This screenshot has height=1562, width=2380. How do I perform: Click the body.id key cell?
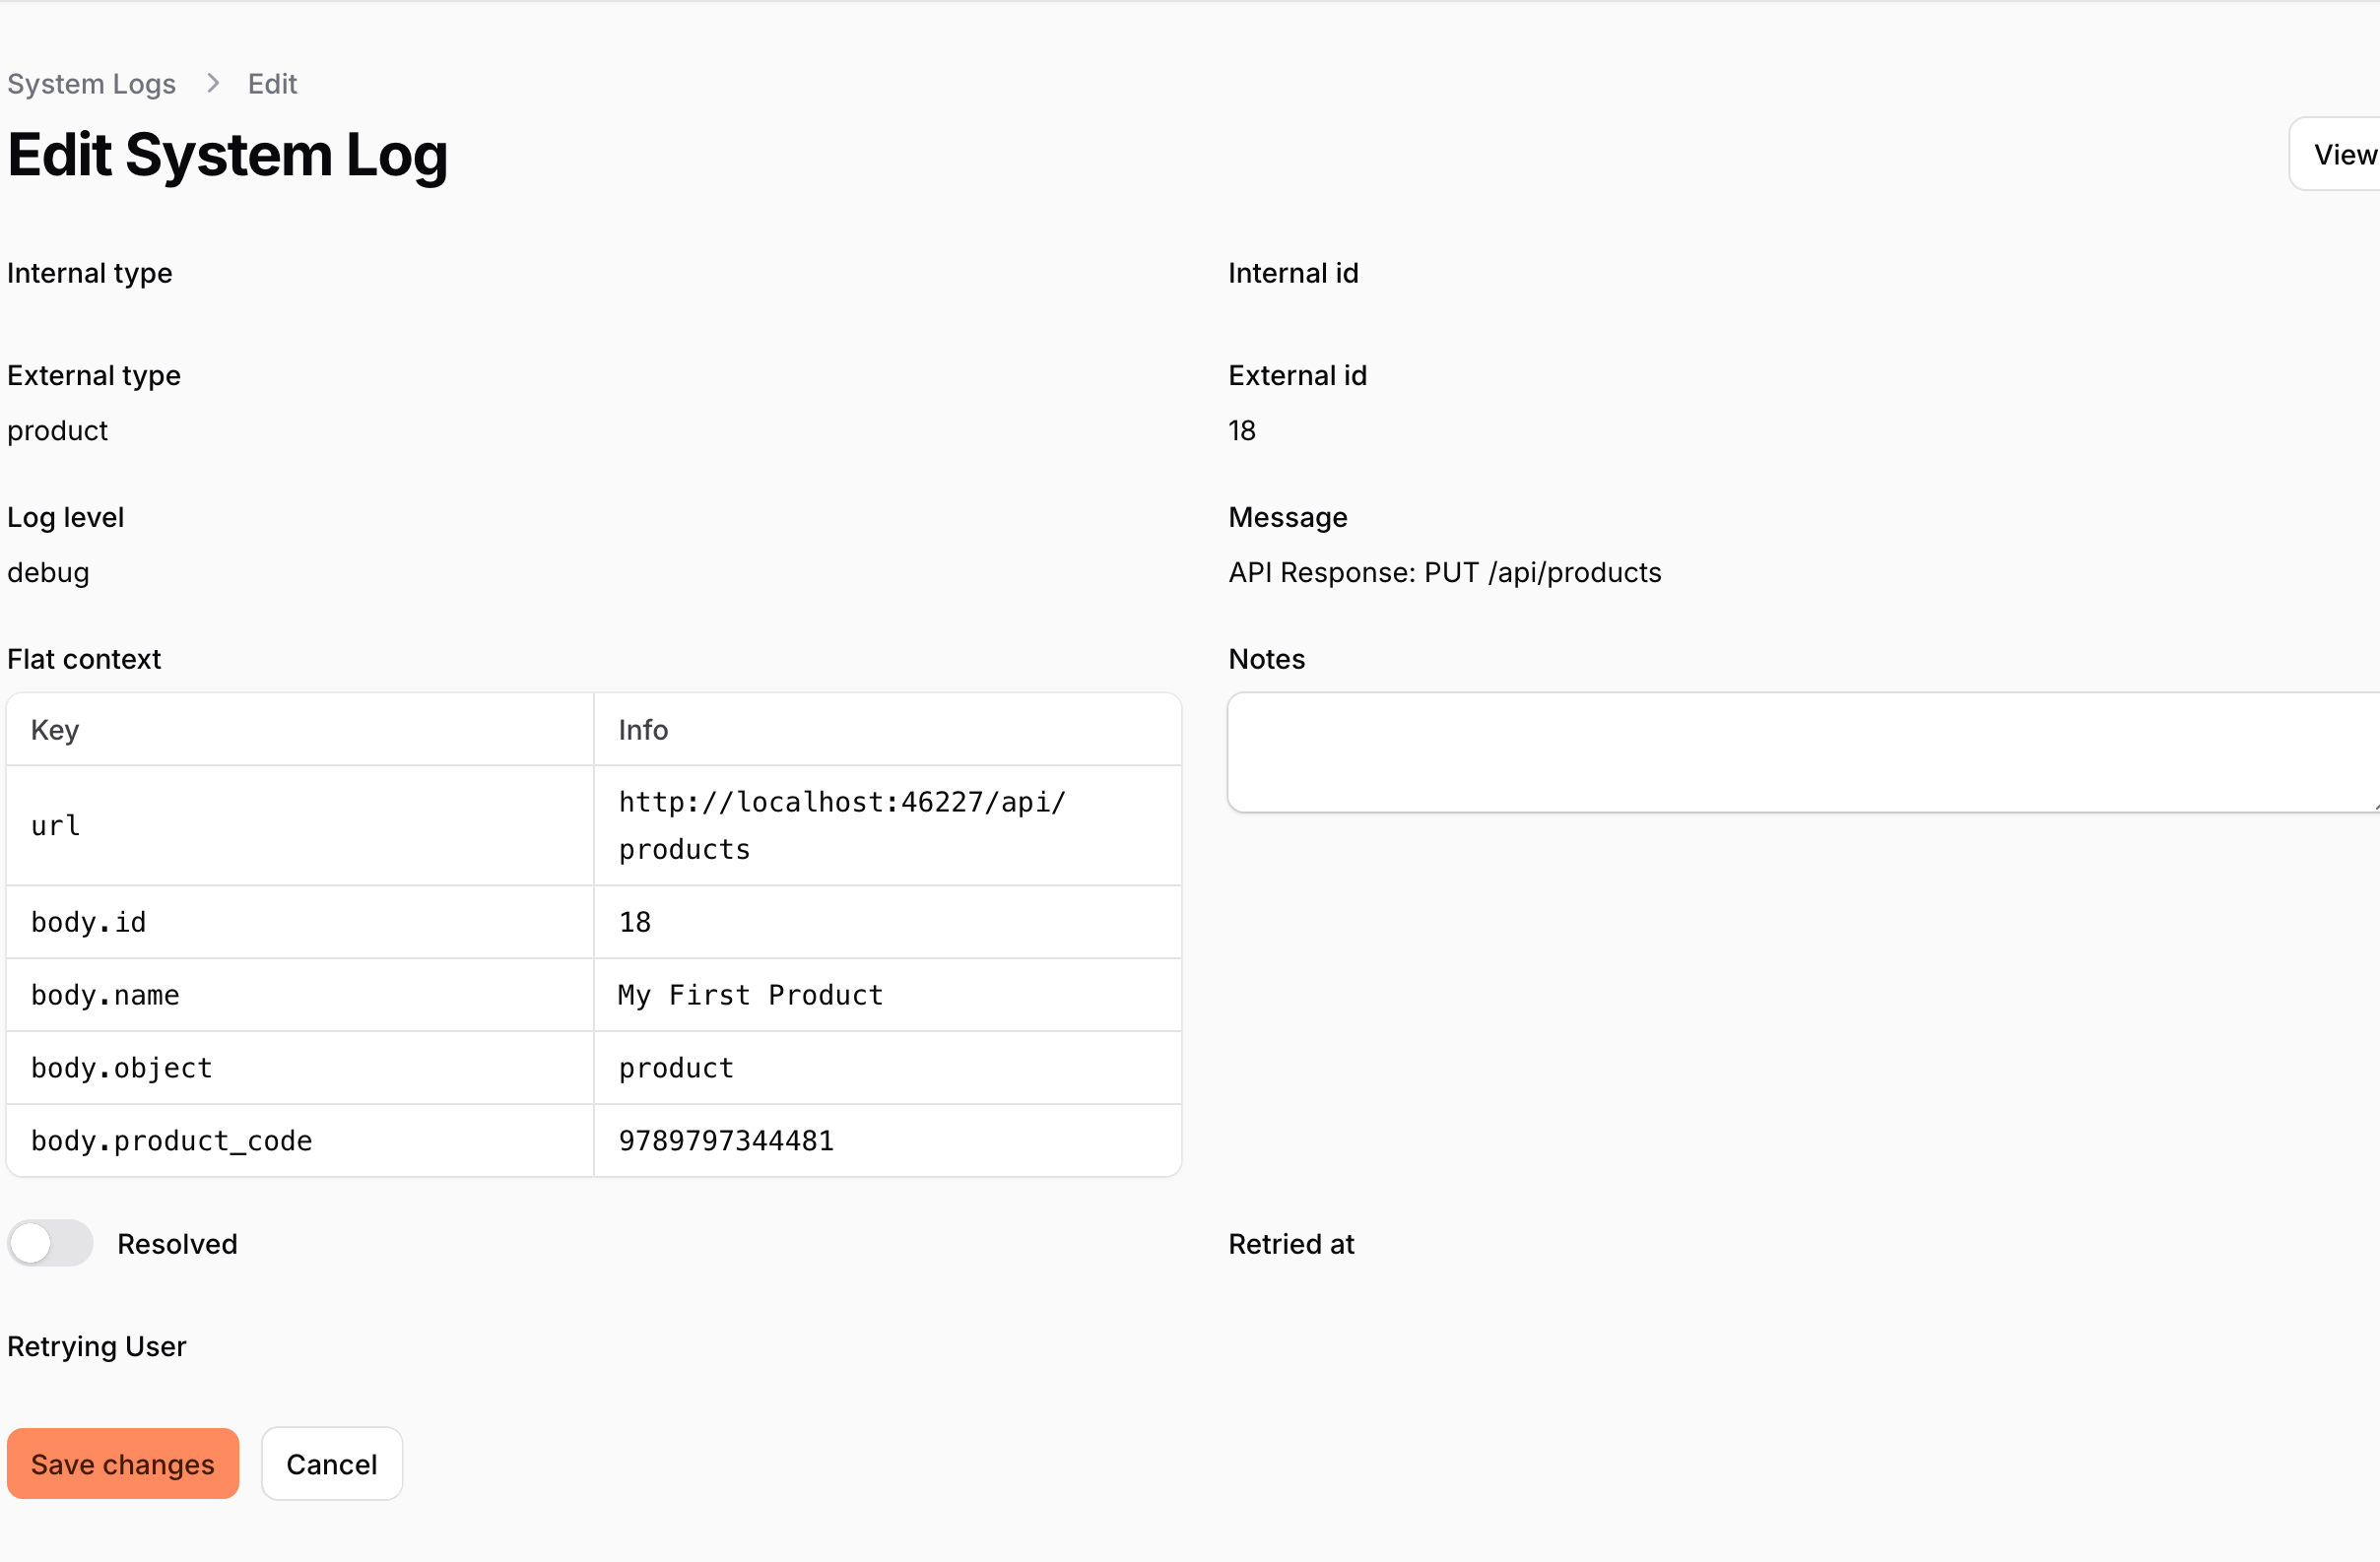coord(300,922)
